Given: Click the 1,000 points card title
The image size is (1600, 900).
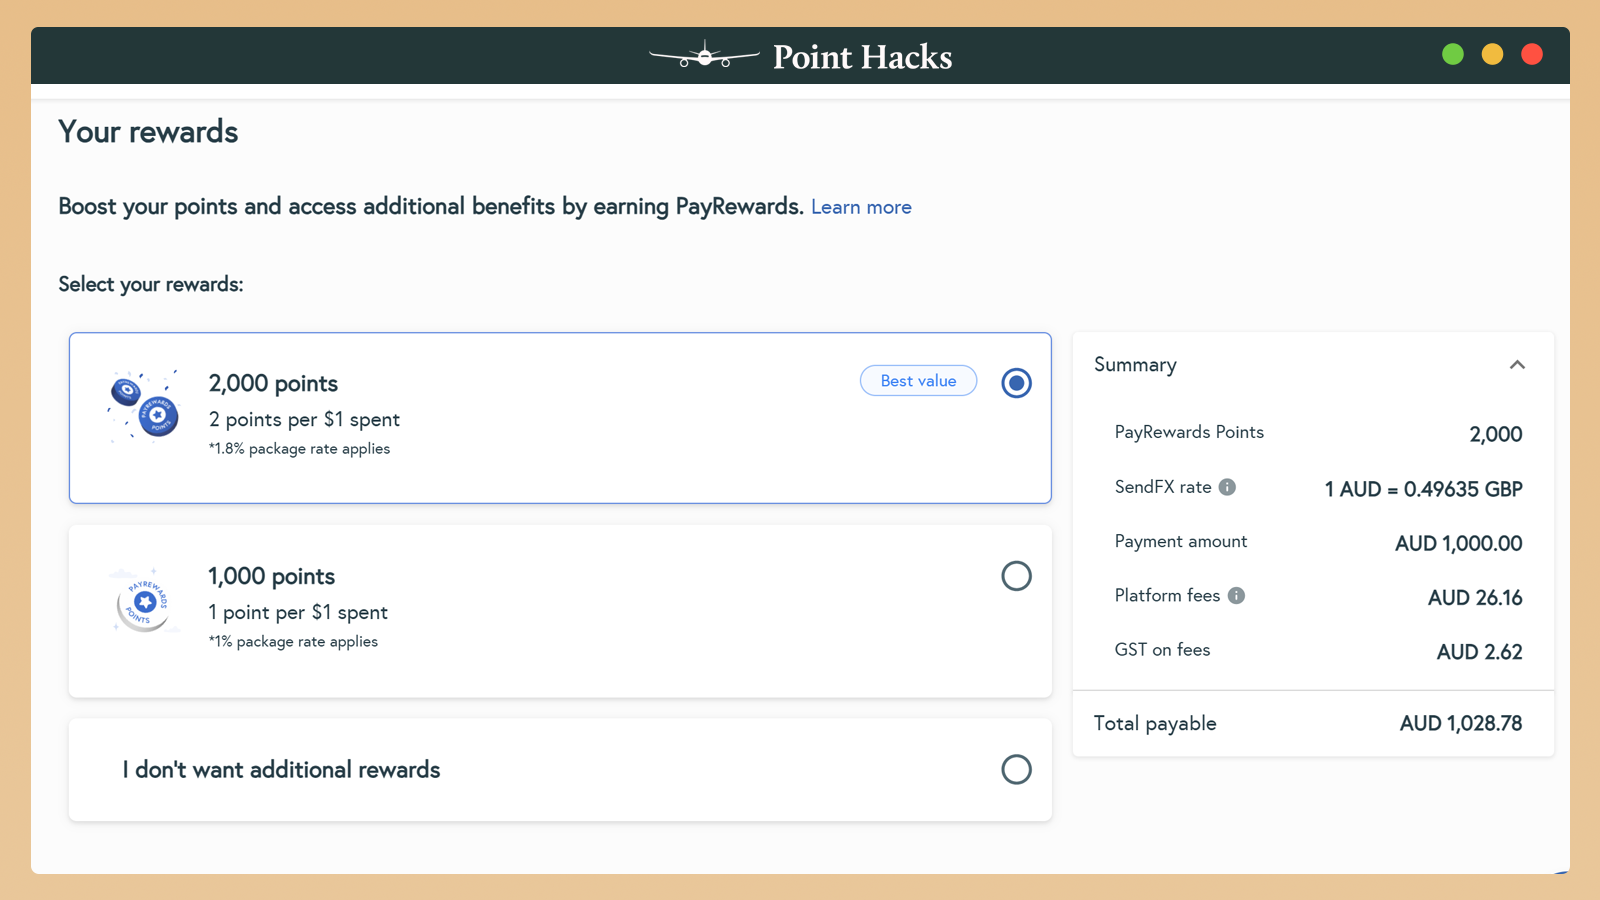Looking at the screenshot, I should [x=271, y=577].
